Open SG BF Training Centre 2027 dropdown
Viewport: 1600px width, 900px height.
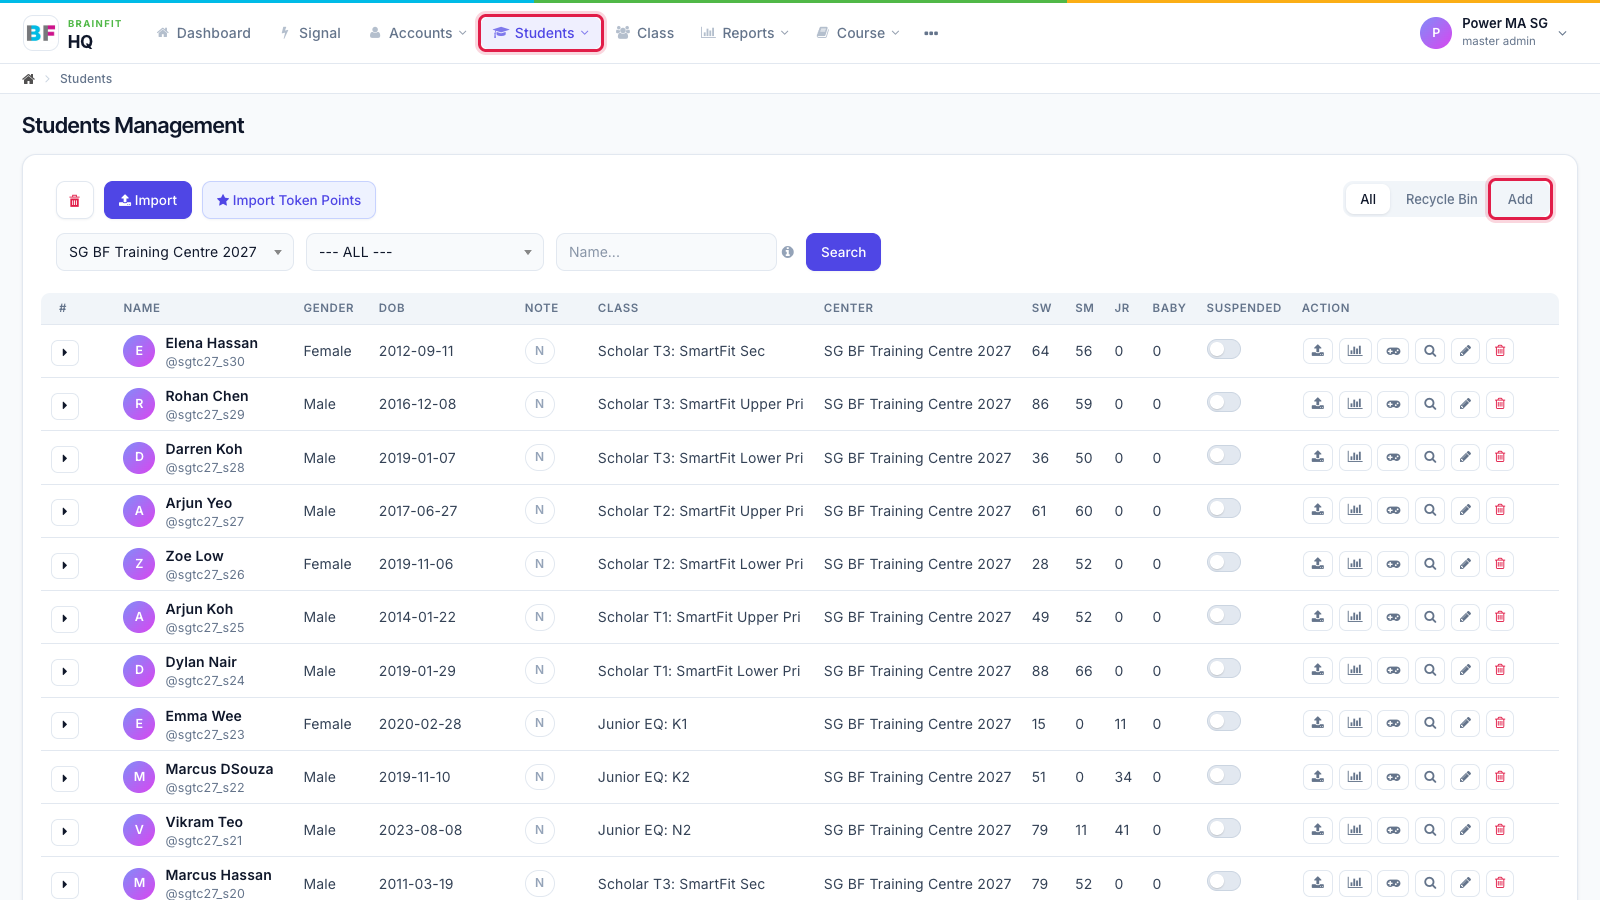[175, 252]
